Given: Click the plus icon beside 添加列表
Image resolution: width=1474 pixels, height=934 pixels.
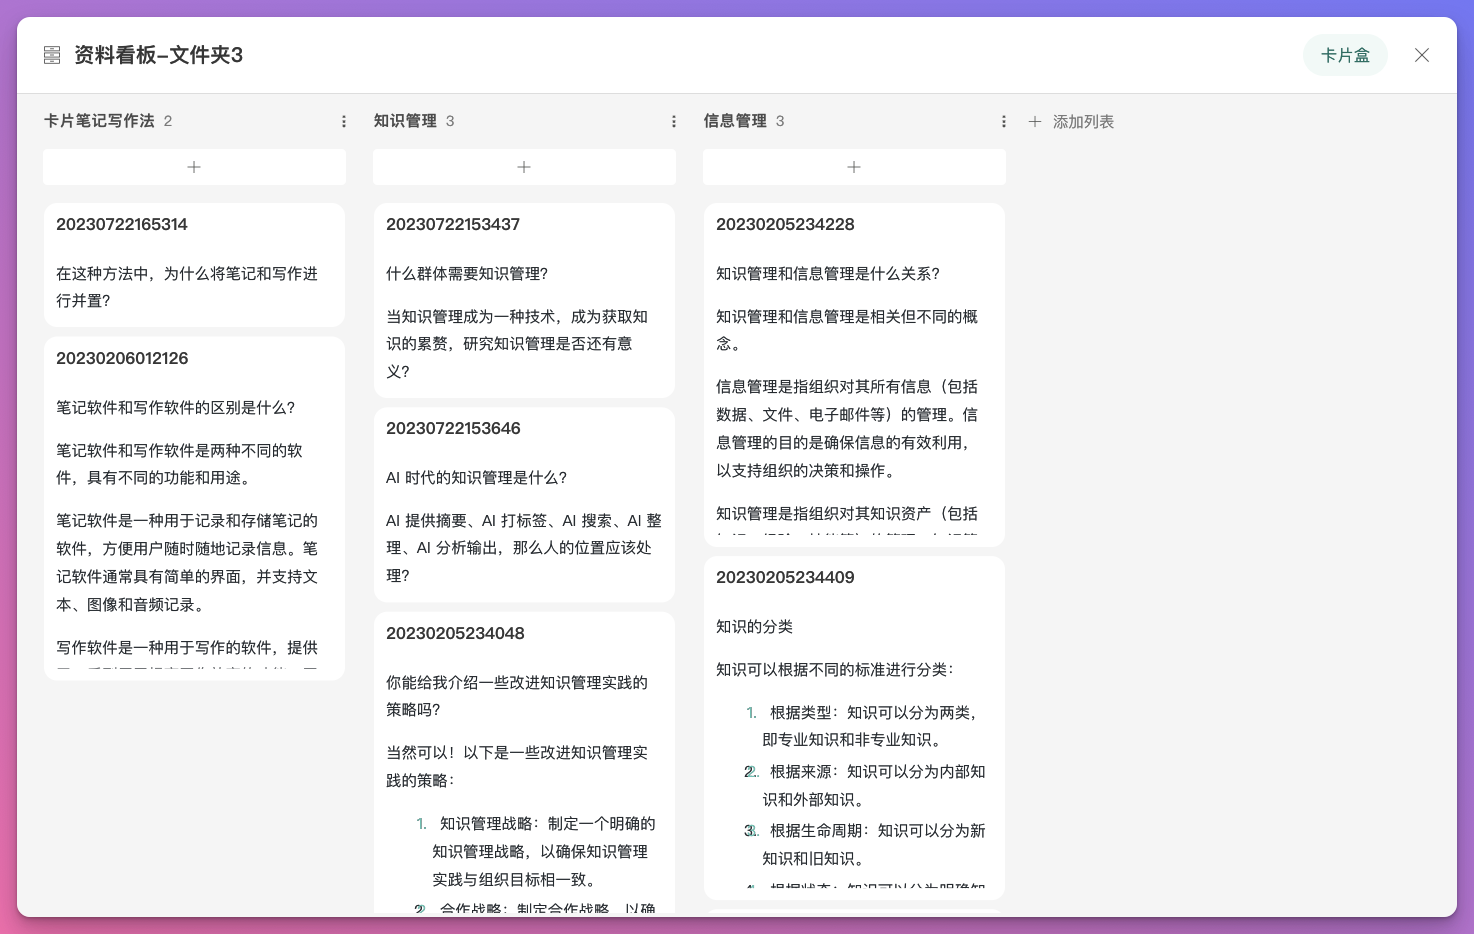Looking at the screenshot, I should (1035, 121).
